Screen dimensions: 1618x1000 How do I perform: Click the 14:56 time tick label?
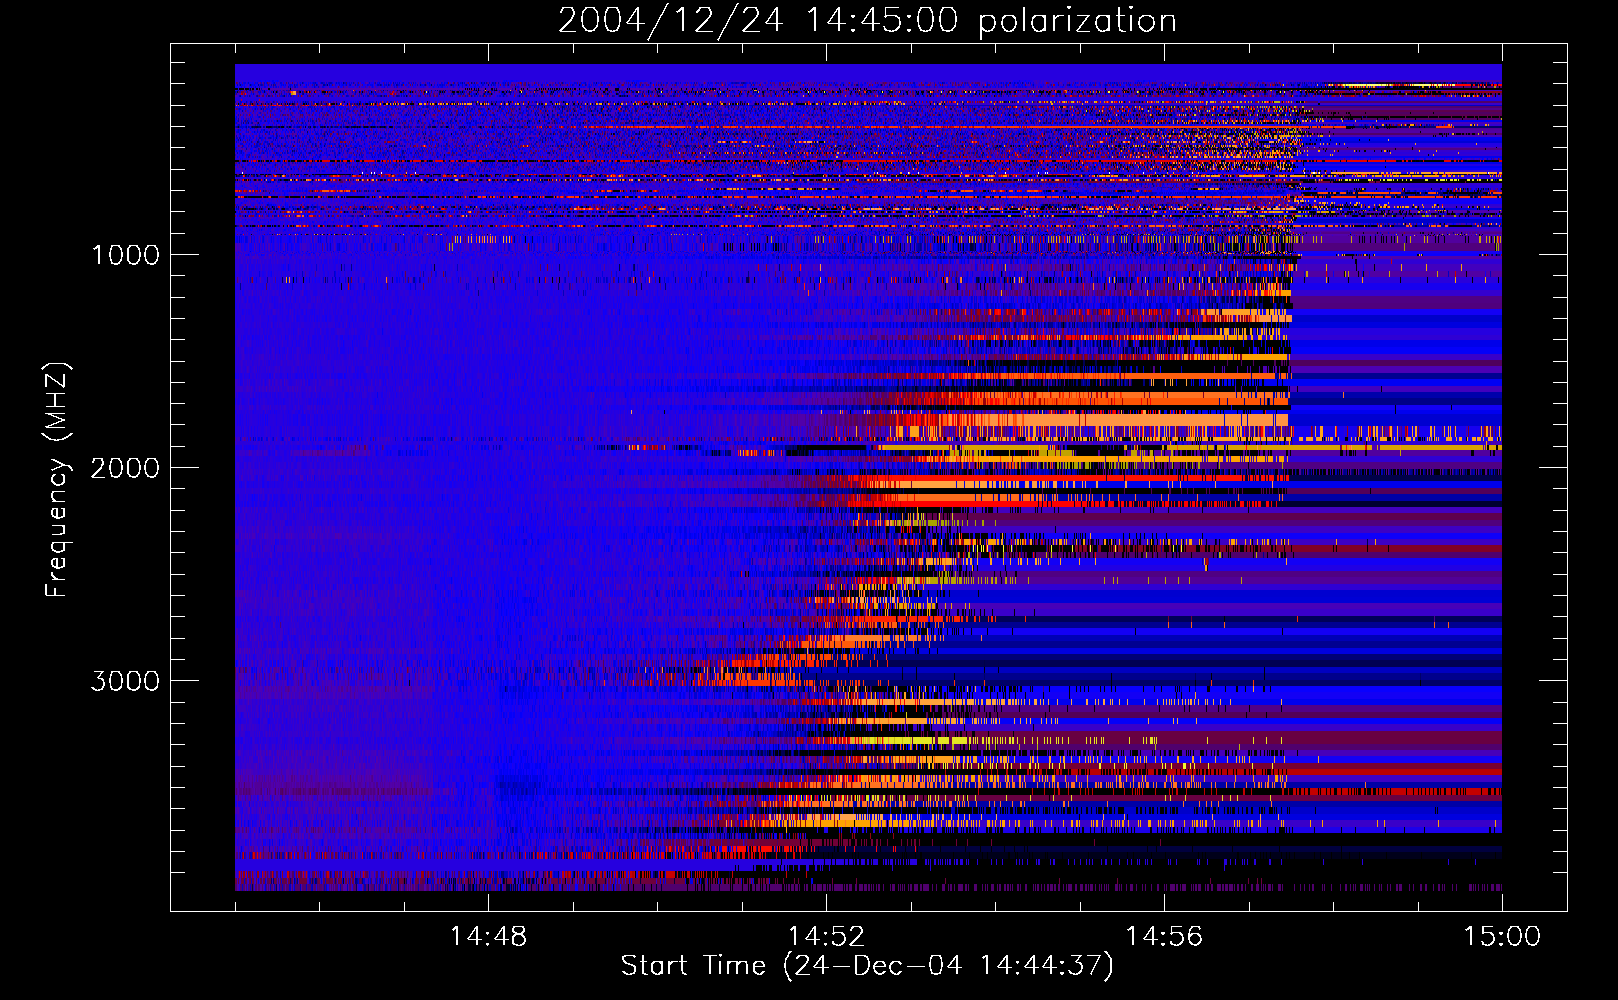tap(1164, 937)
